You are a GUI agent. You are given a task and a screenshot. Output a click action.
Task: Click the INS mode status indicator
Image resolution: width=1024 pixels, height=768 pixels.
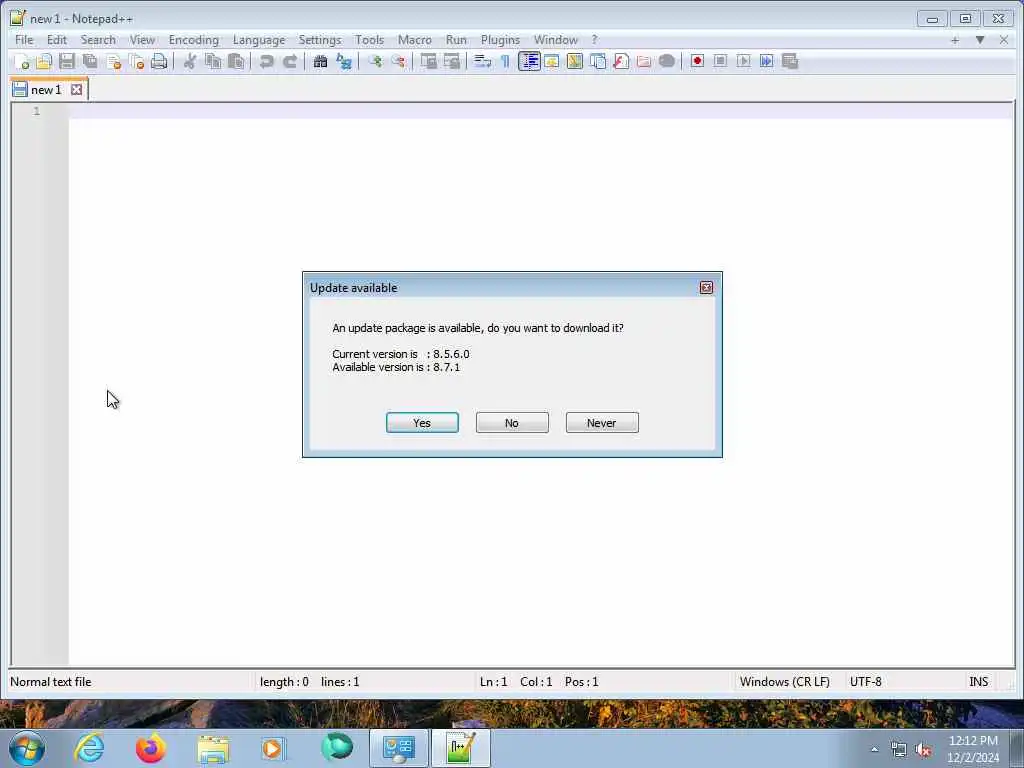click(978, 682)
